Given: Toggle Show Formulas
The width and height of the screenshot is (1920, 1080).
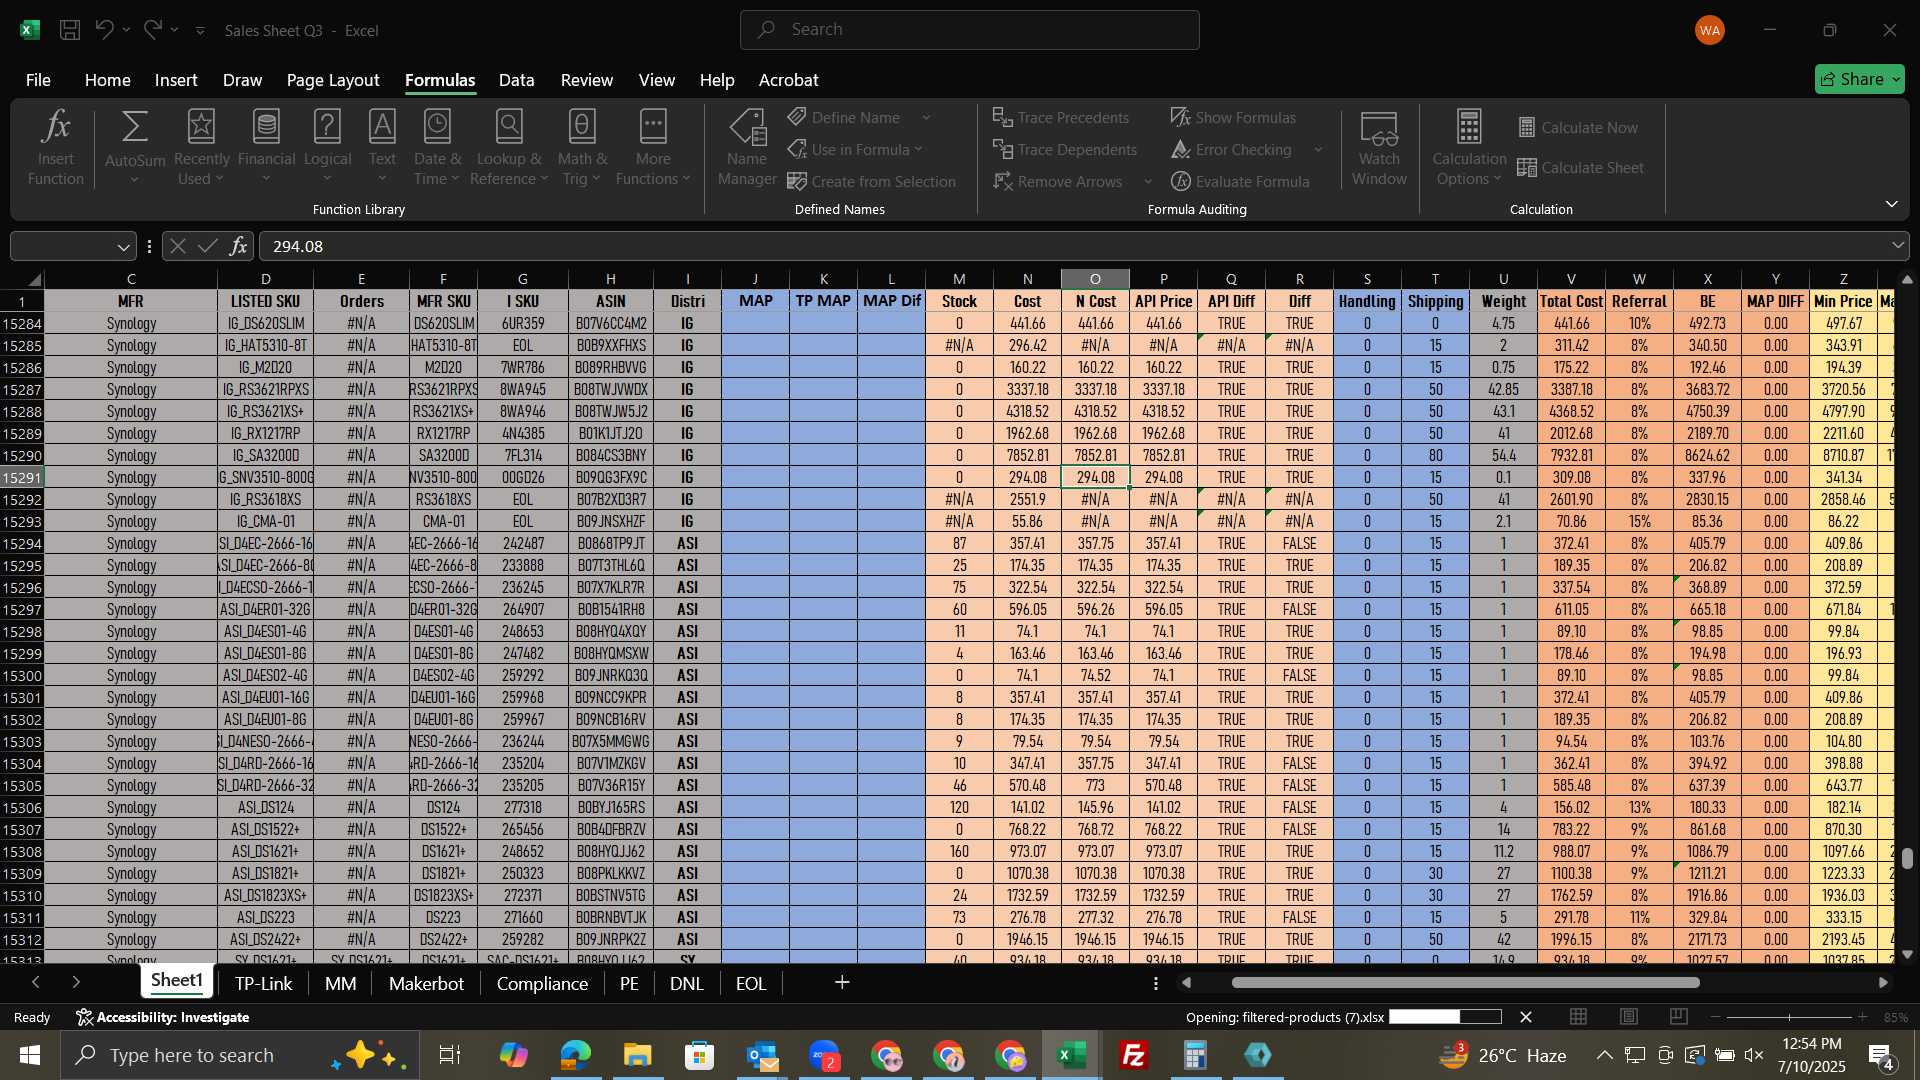Looking at the screenshot, I should click(1233, 118).
